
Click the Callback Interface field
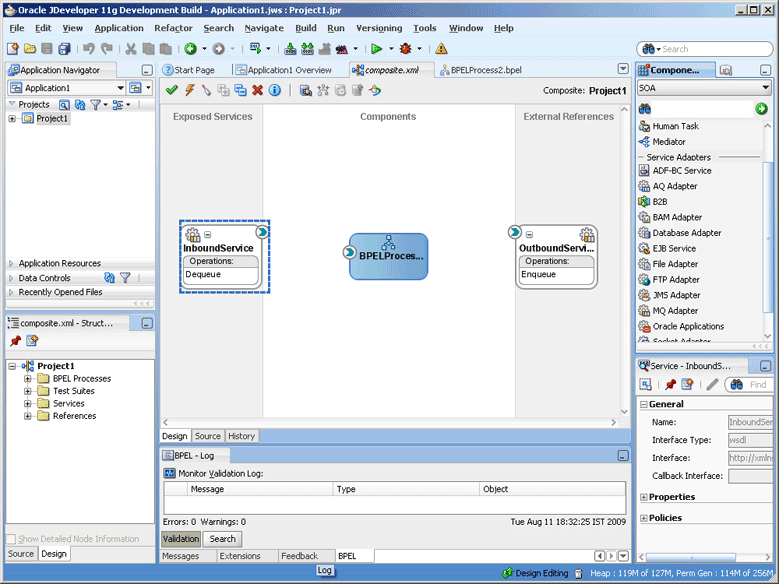(x=750, y=476)
